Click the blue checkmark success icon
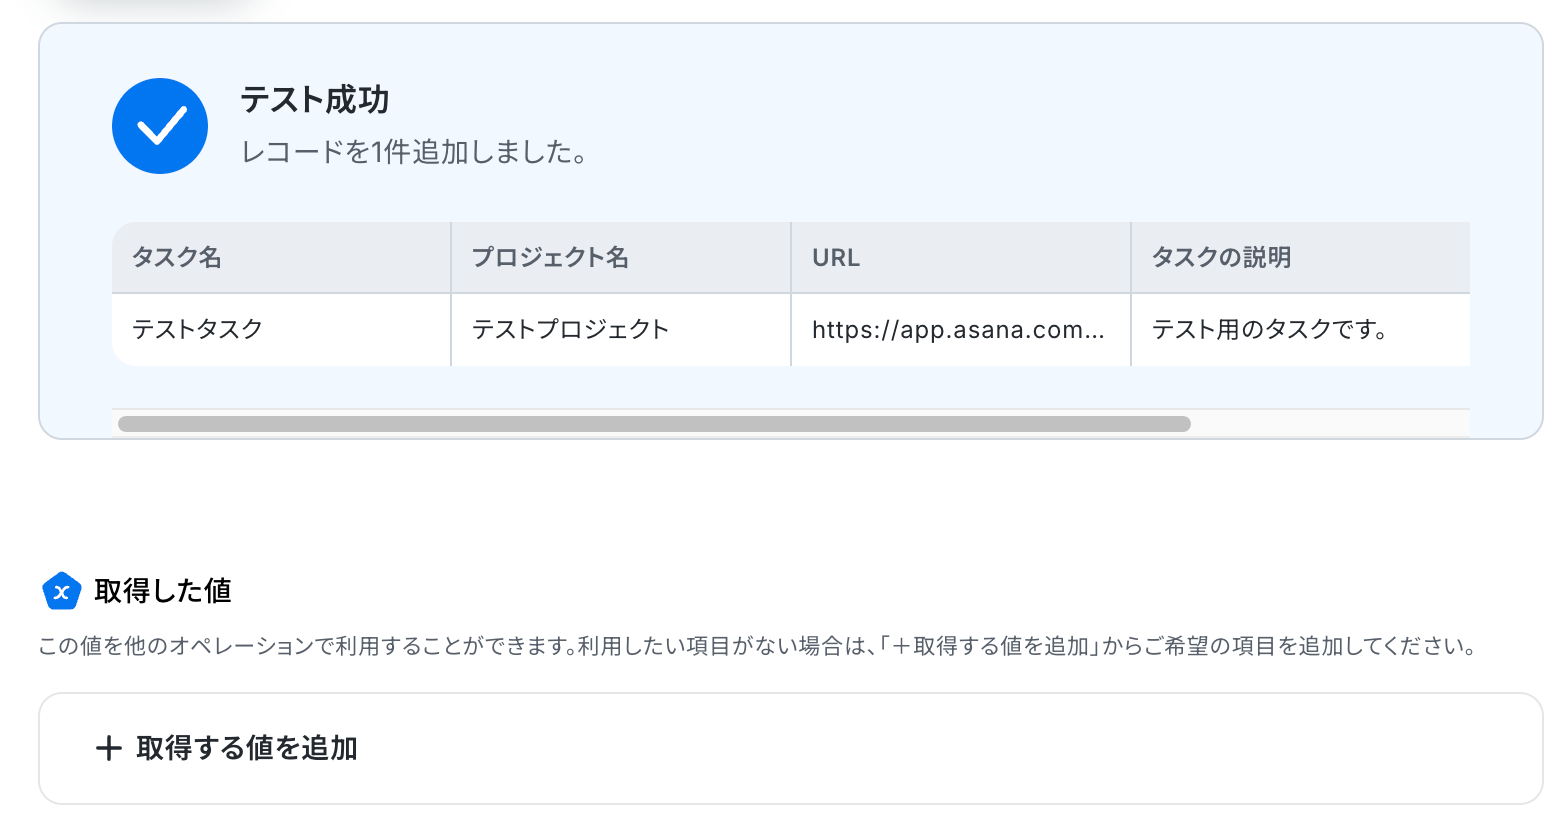This screenshot has height=820, width=1560. (160, 126)
